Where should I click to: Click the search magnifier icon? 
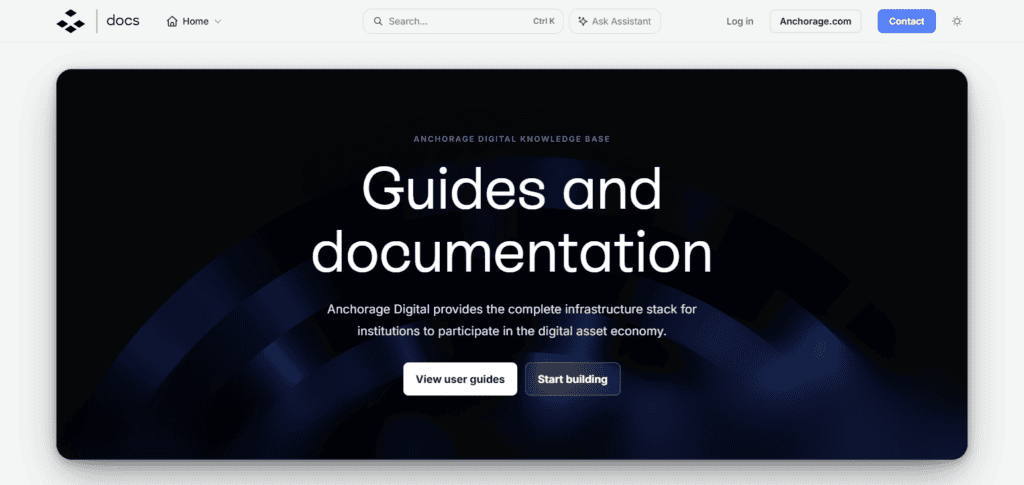click(x=377, y=21)
